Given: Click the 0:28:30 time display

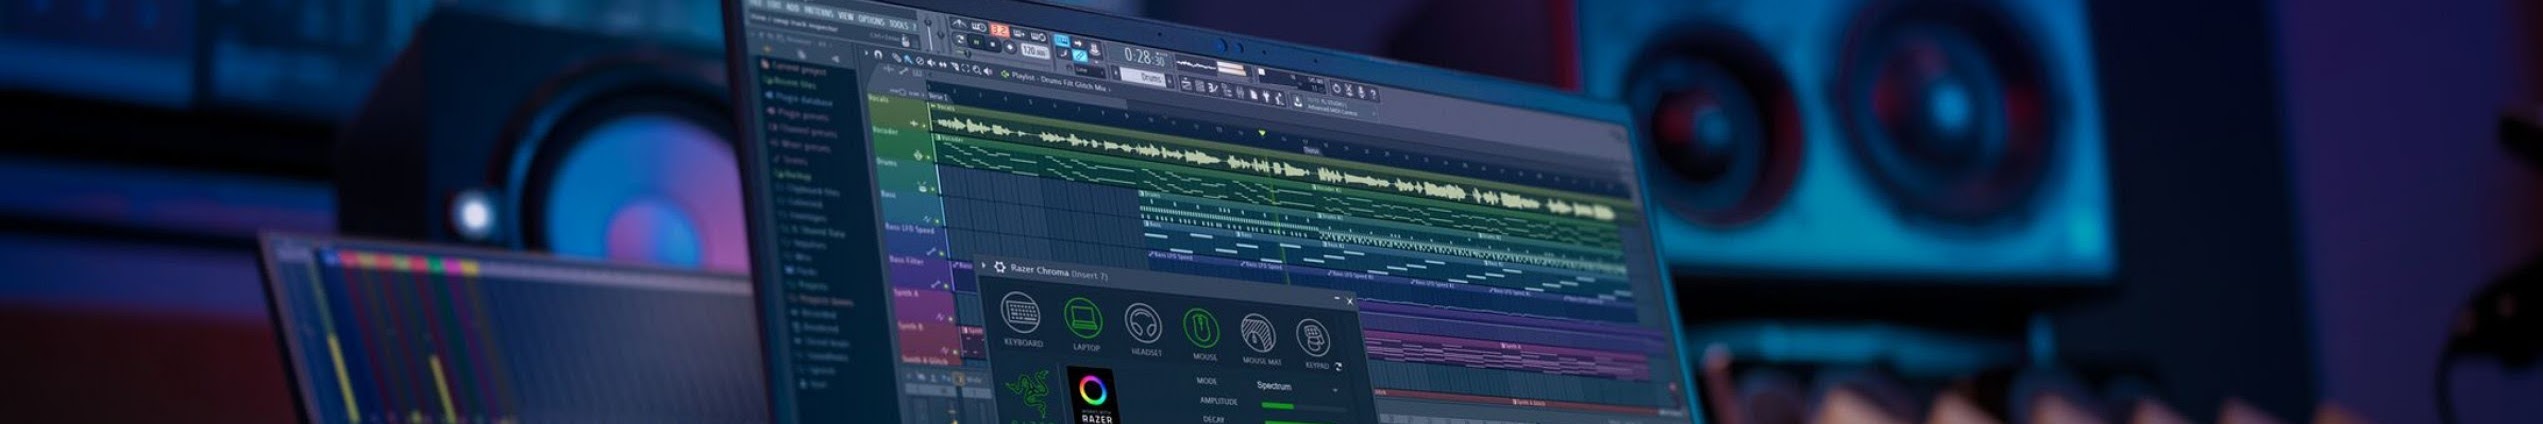Looking at the screenshot, I should [x=1145, y=58].
